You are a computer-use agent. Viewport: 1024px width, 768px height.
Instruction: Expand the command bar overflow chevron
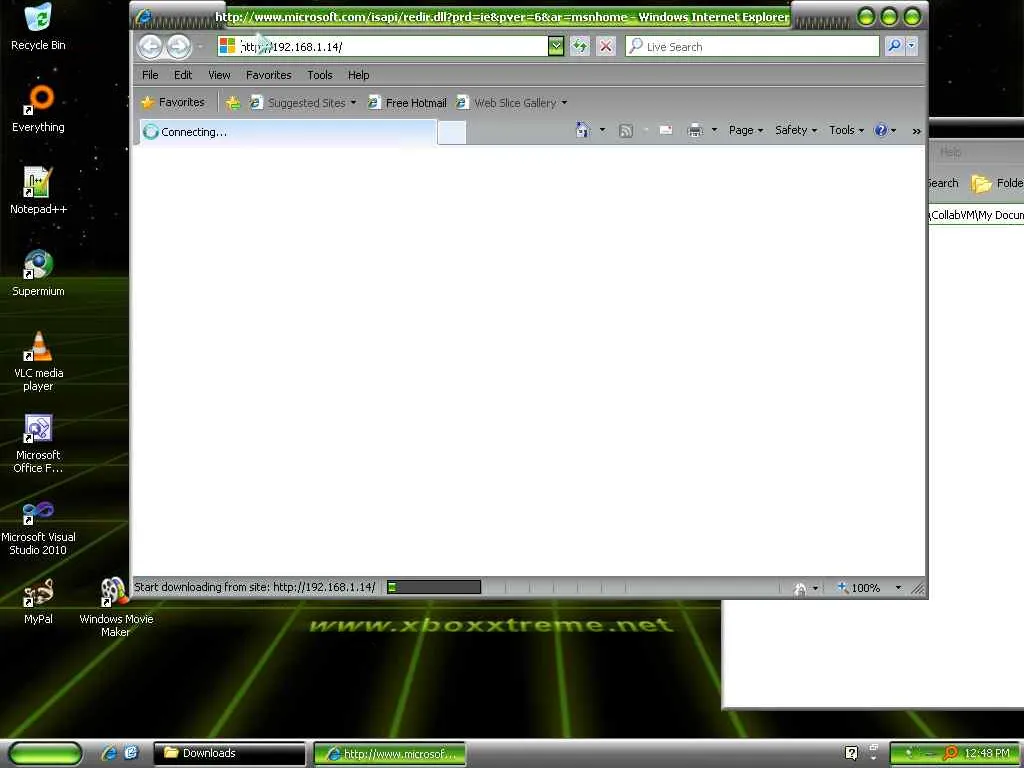[x=916, y=131]
